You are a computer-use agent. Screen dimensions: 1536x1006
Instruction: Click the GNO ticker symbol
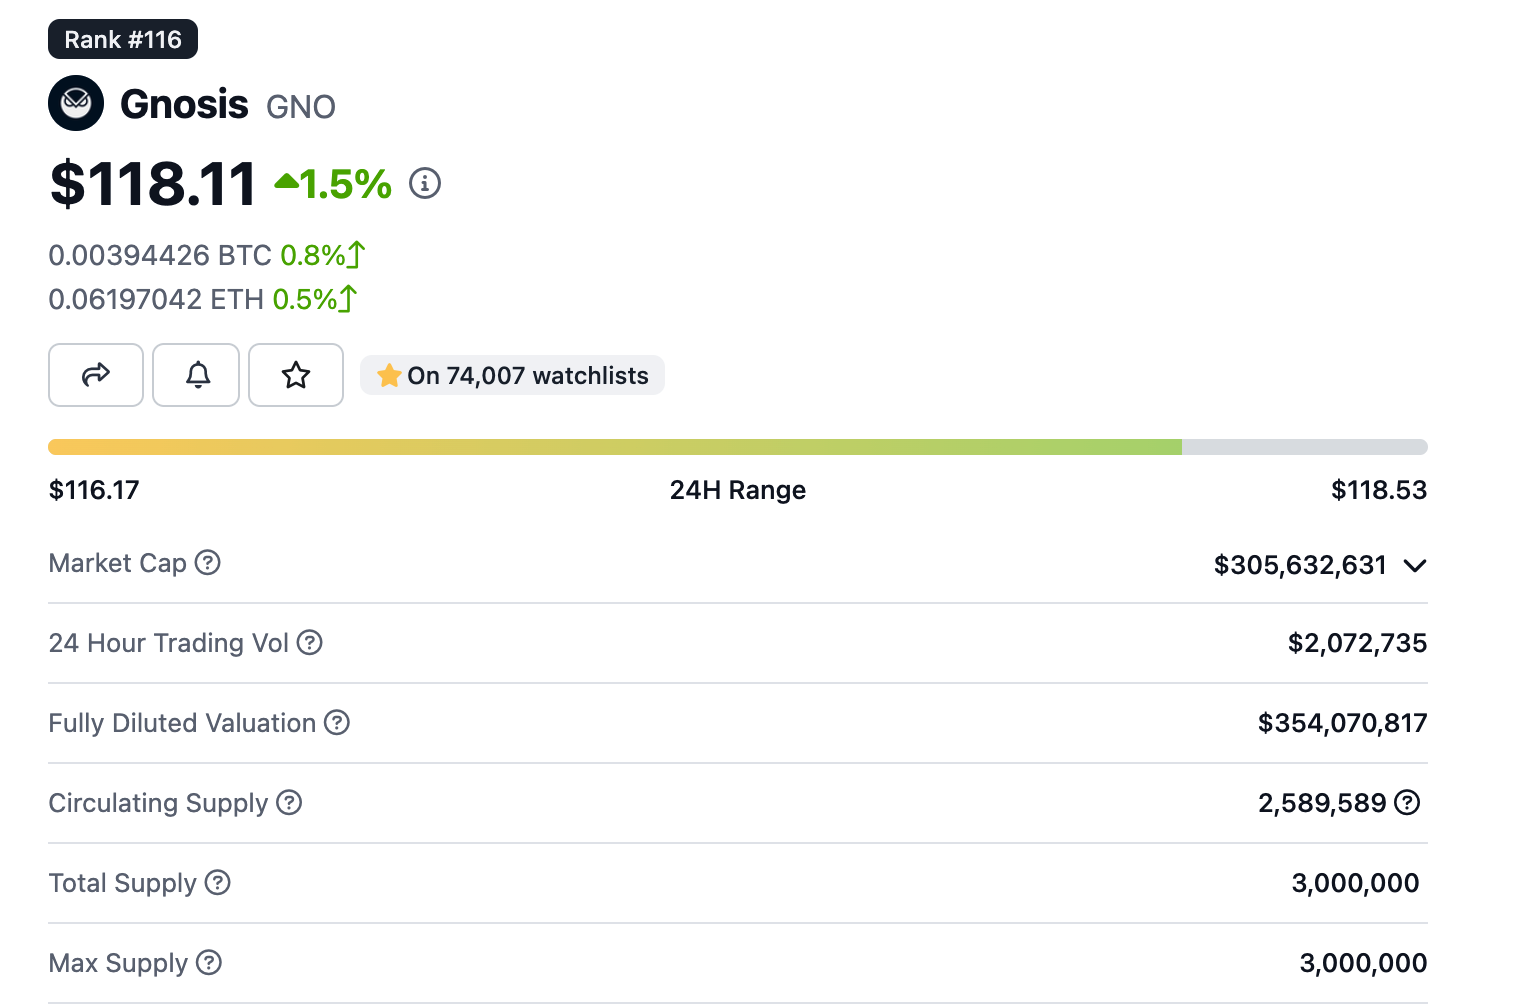pos(300,107)
